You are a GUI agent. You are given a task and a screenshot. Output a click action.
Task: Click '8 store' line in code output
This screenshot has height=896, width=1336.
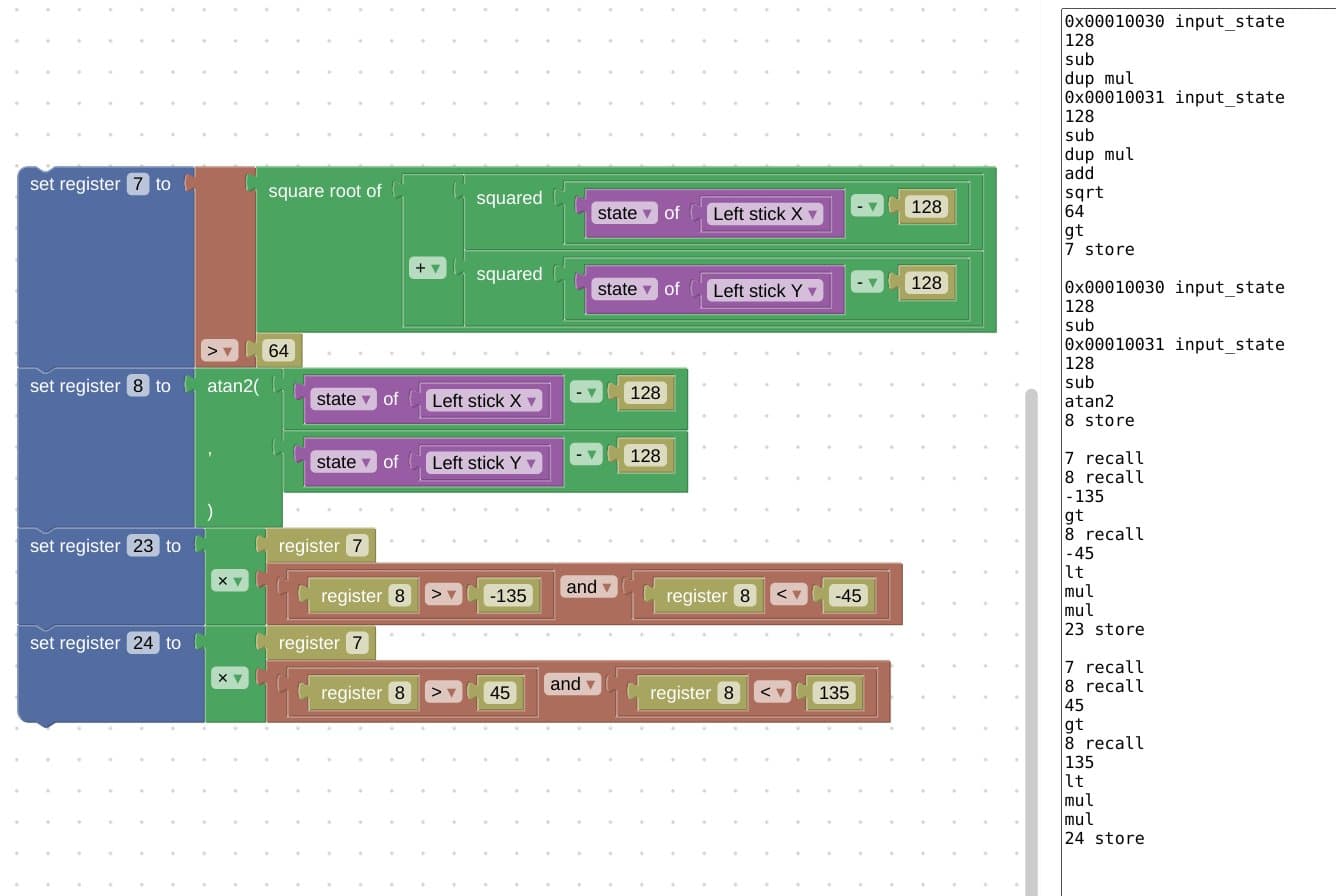[1100, 420]
